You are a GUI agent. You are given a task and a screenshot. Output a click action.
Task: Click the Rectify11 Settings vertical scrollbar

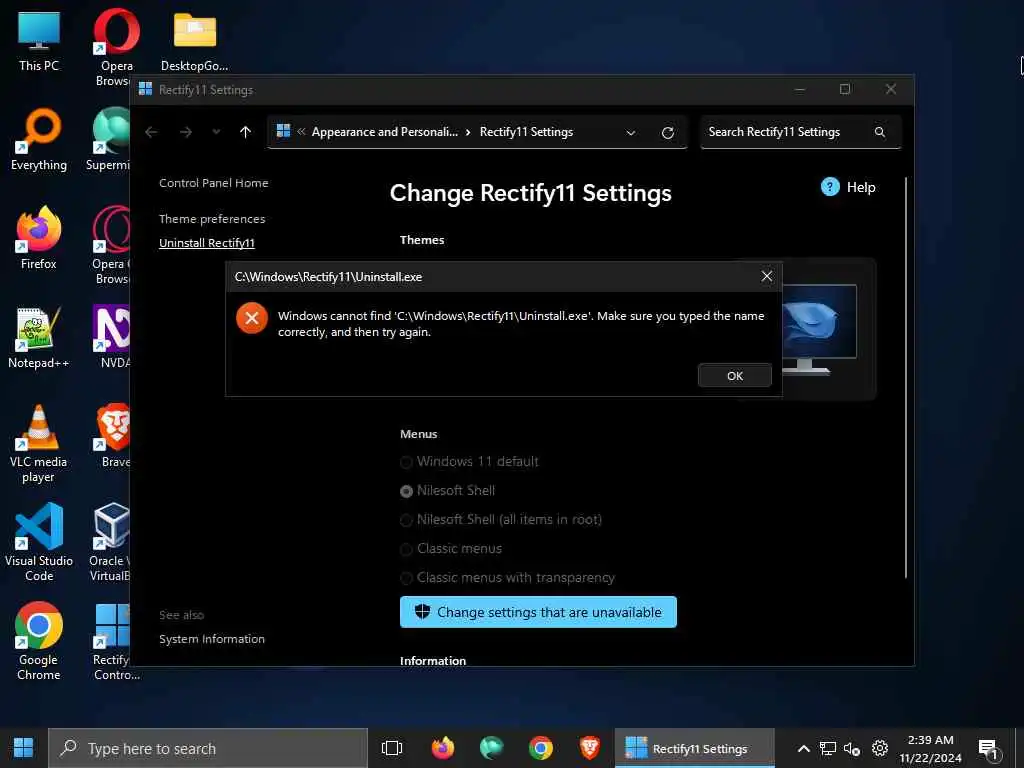[x=906, y=377]
